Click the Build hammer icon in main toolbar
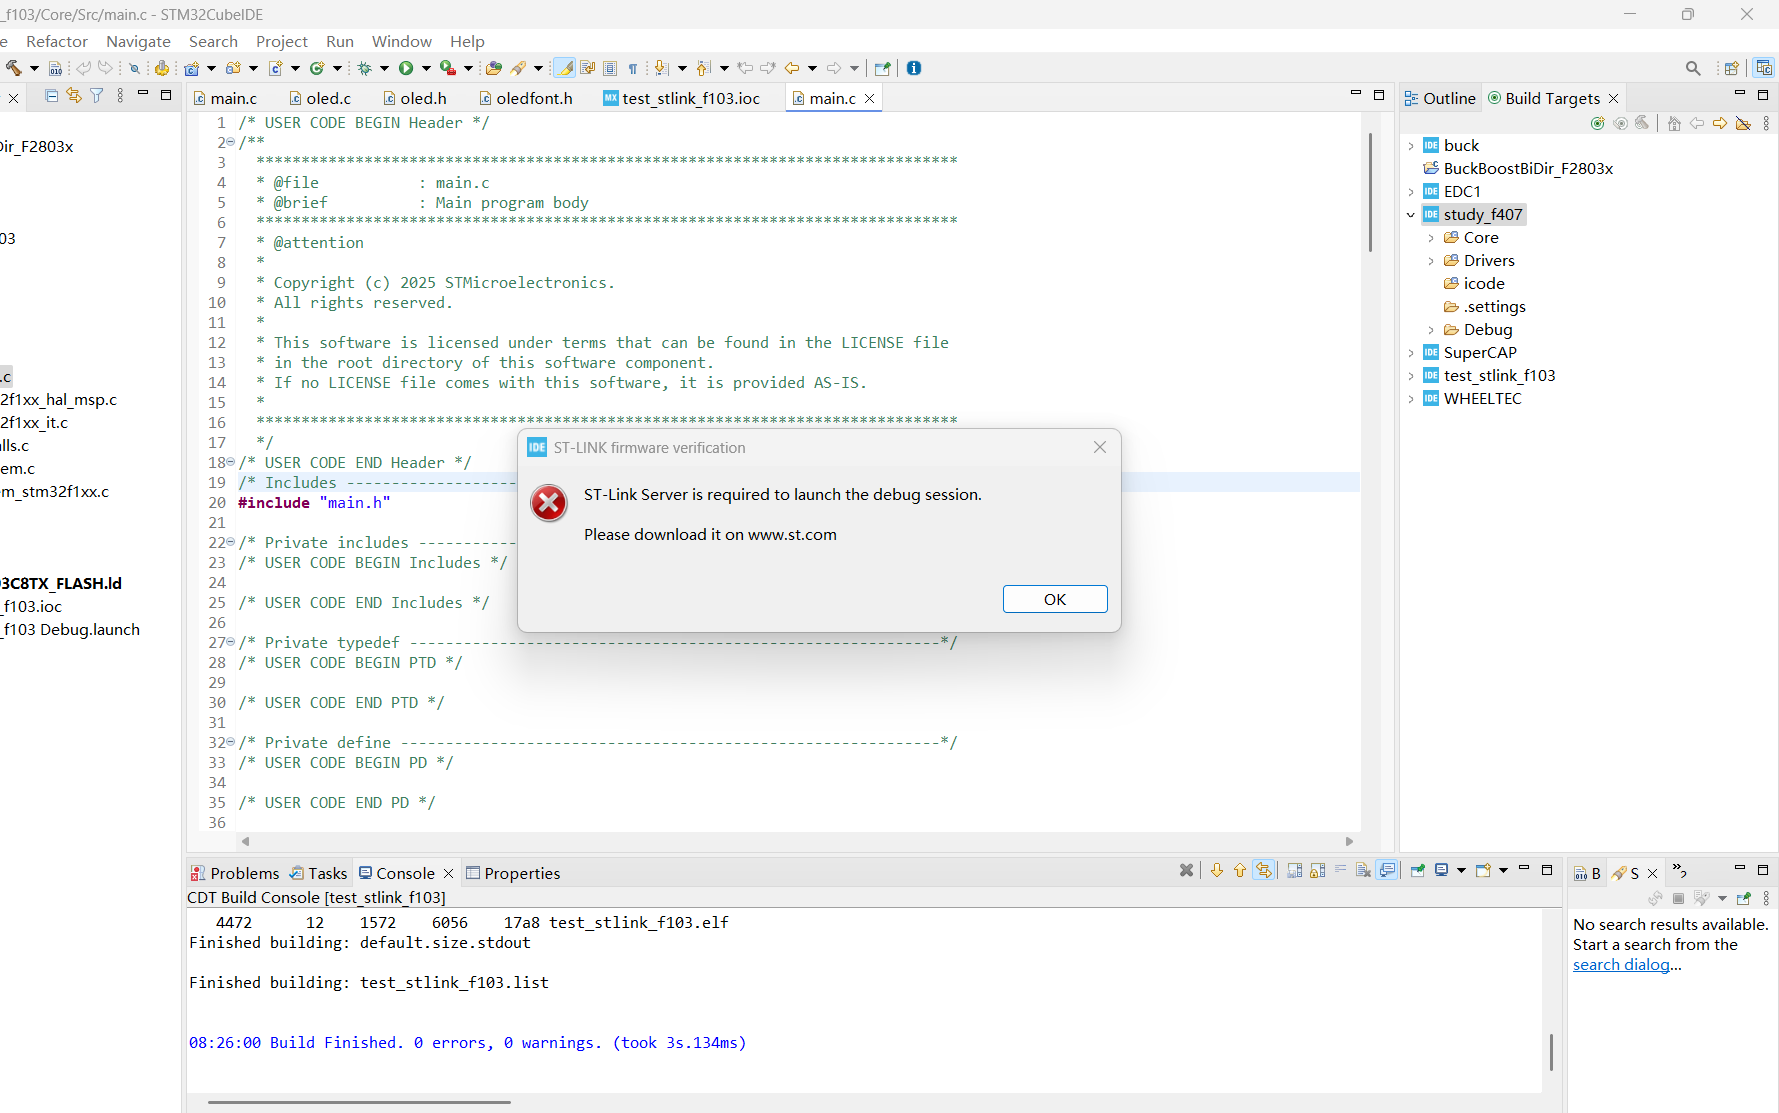 (14, 68)
